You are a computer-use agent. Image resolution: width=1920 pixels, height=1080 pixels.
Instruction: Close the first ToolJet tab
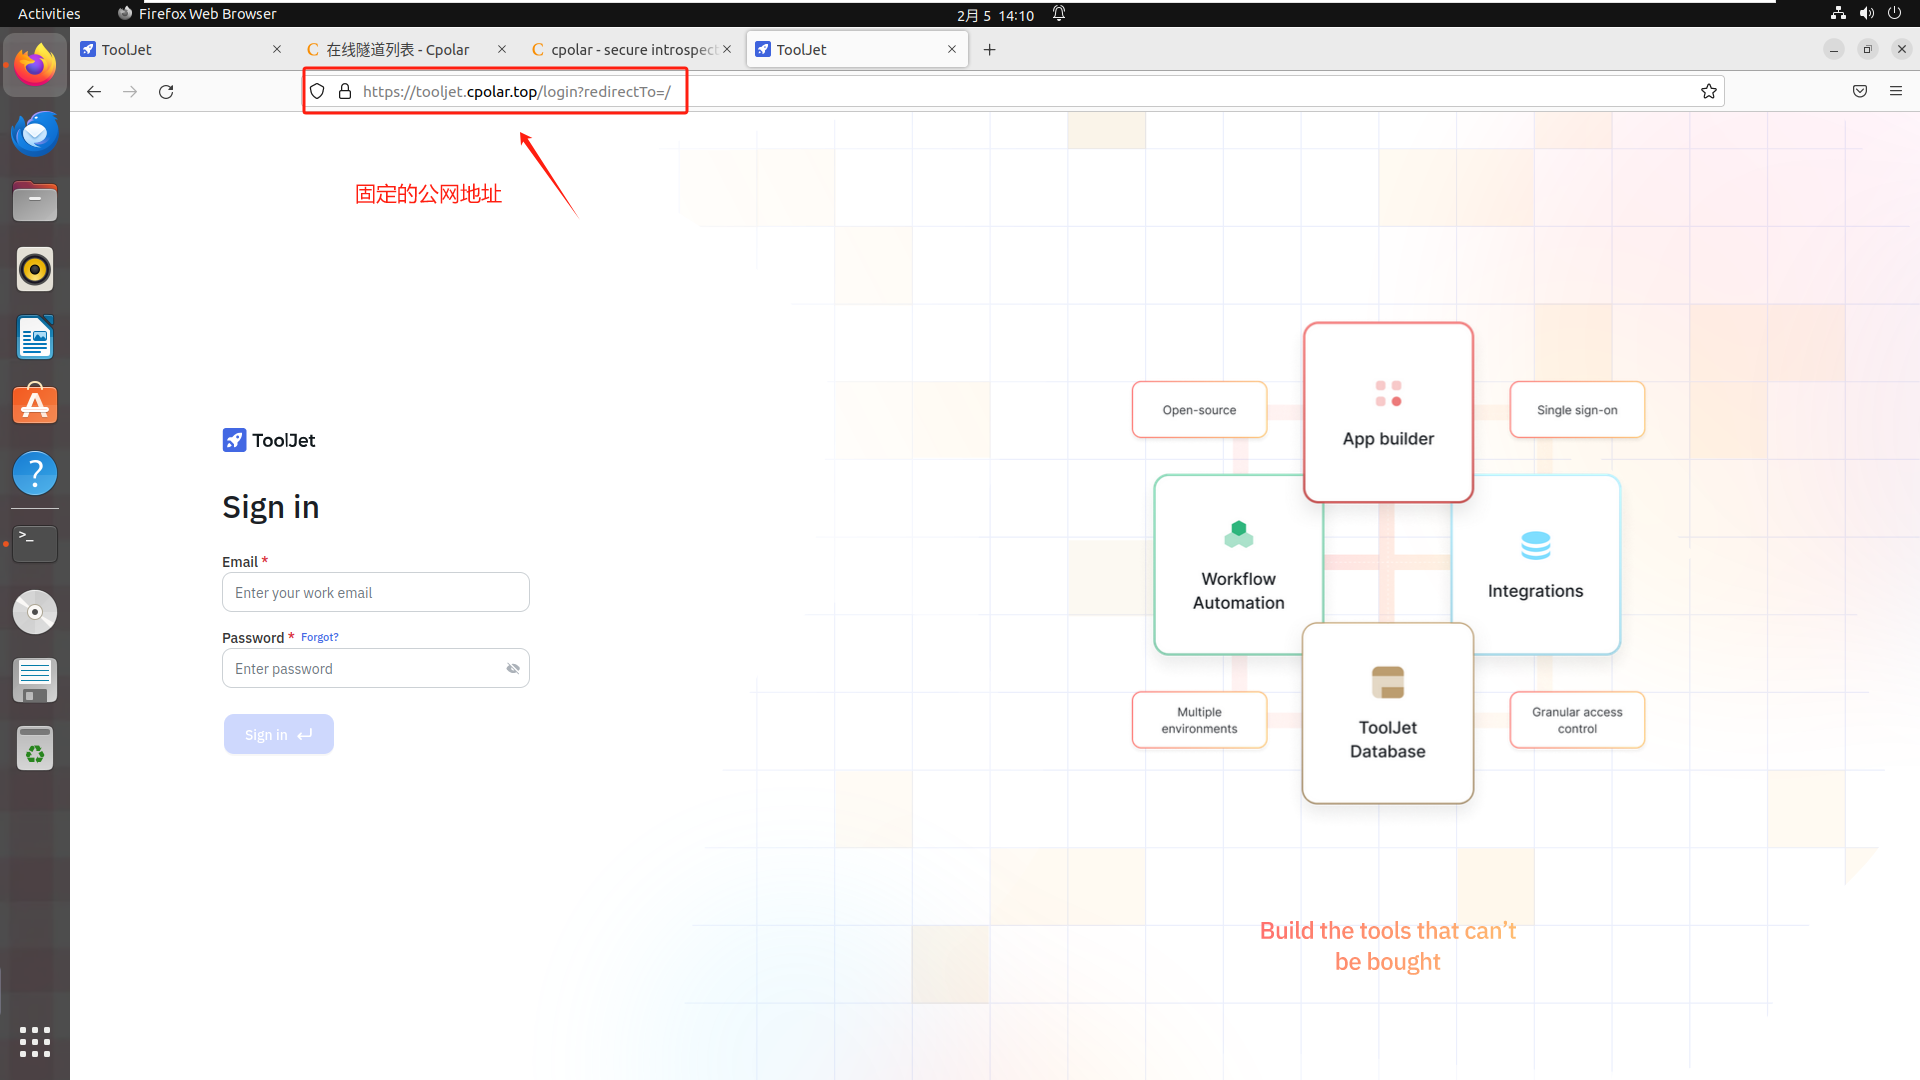tap(277, 49)
